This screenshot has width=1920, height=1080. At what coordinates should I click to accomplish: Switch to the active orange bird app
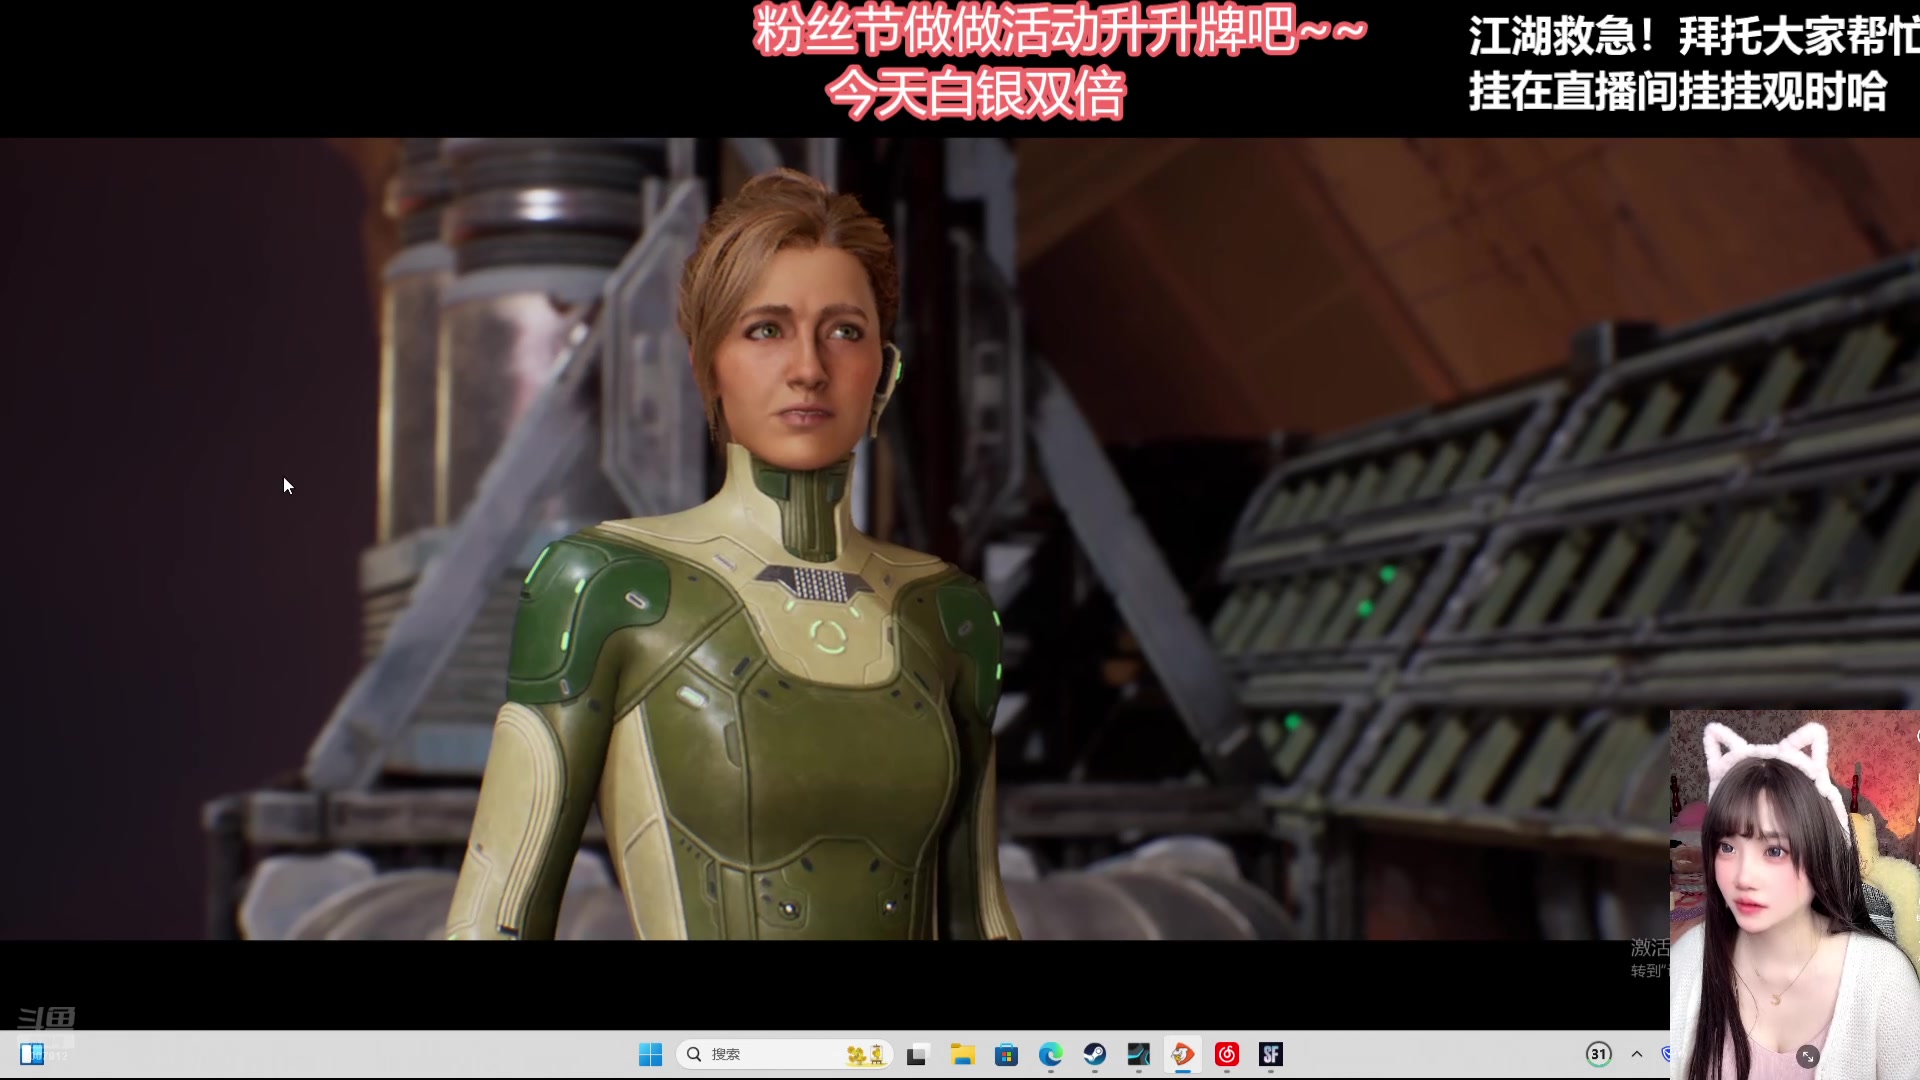pos(1182,1054)
